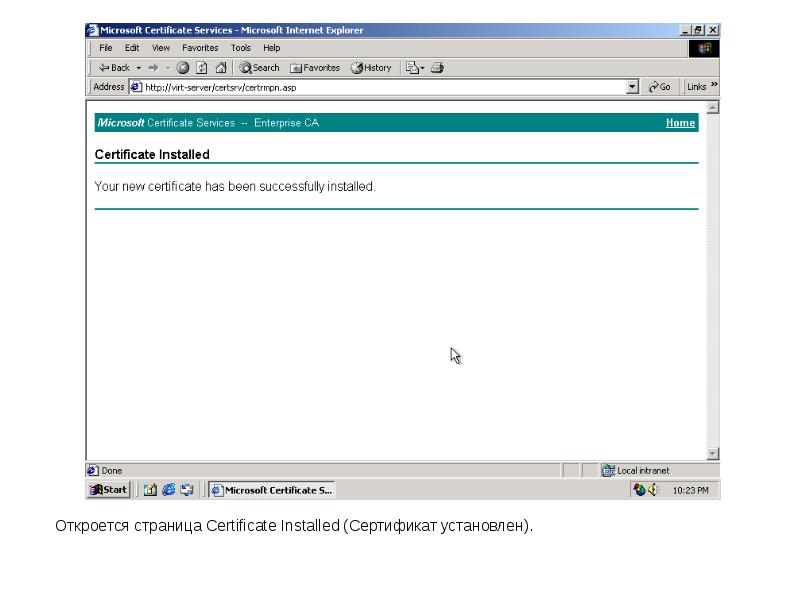800x600 pixels.
Task: Open the File menu
Action: pos(105,48)
